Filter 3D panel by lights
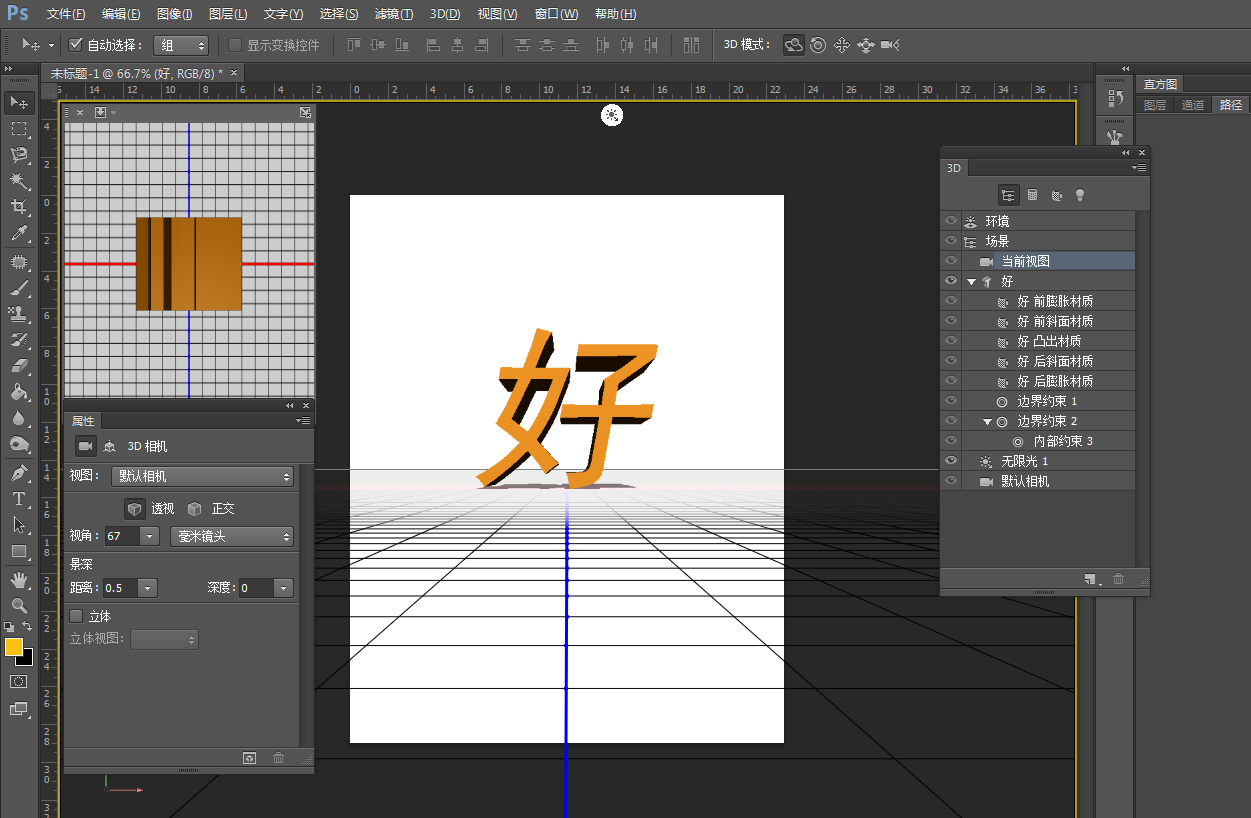Viewport: 1251px width, 818px height. tap(1080, 195)
